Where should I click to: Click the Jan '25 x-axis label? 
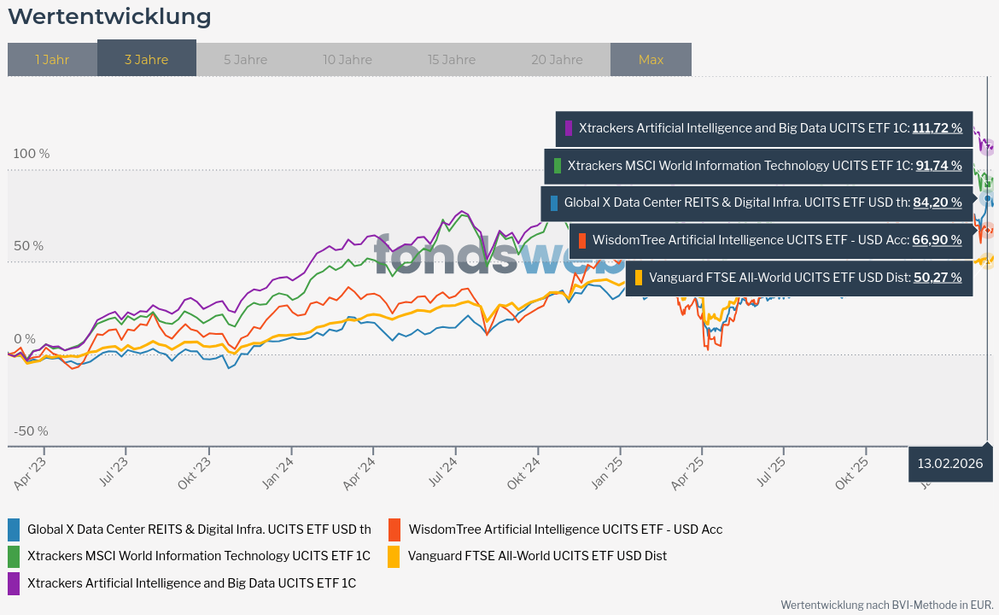tap(608, 473)
